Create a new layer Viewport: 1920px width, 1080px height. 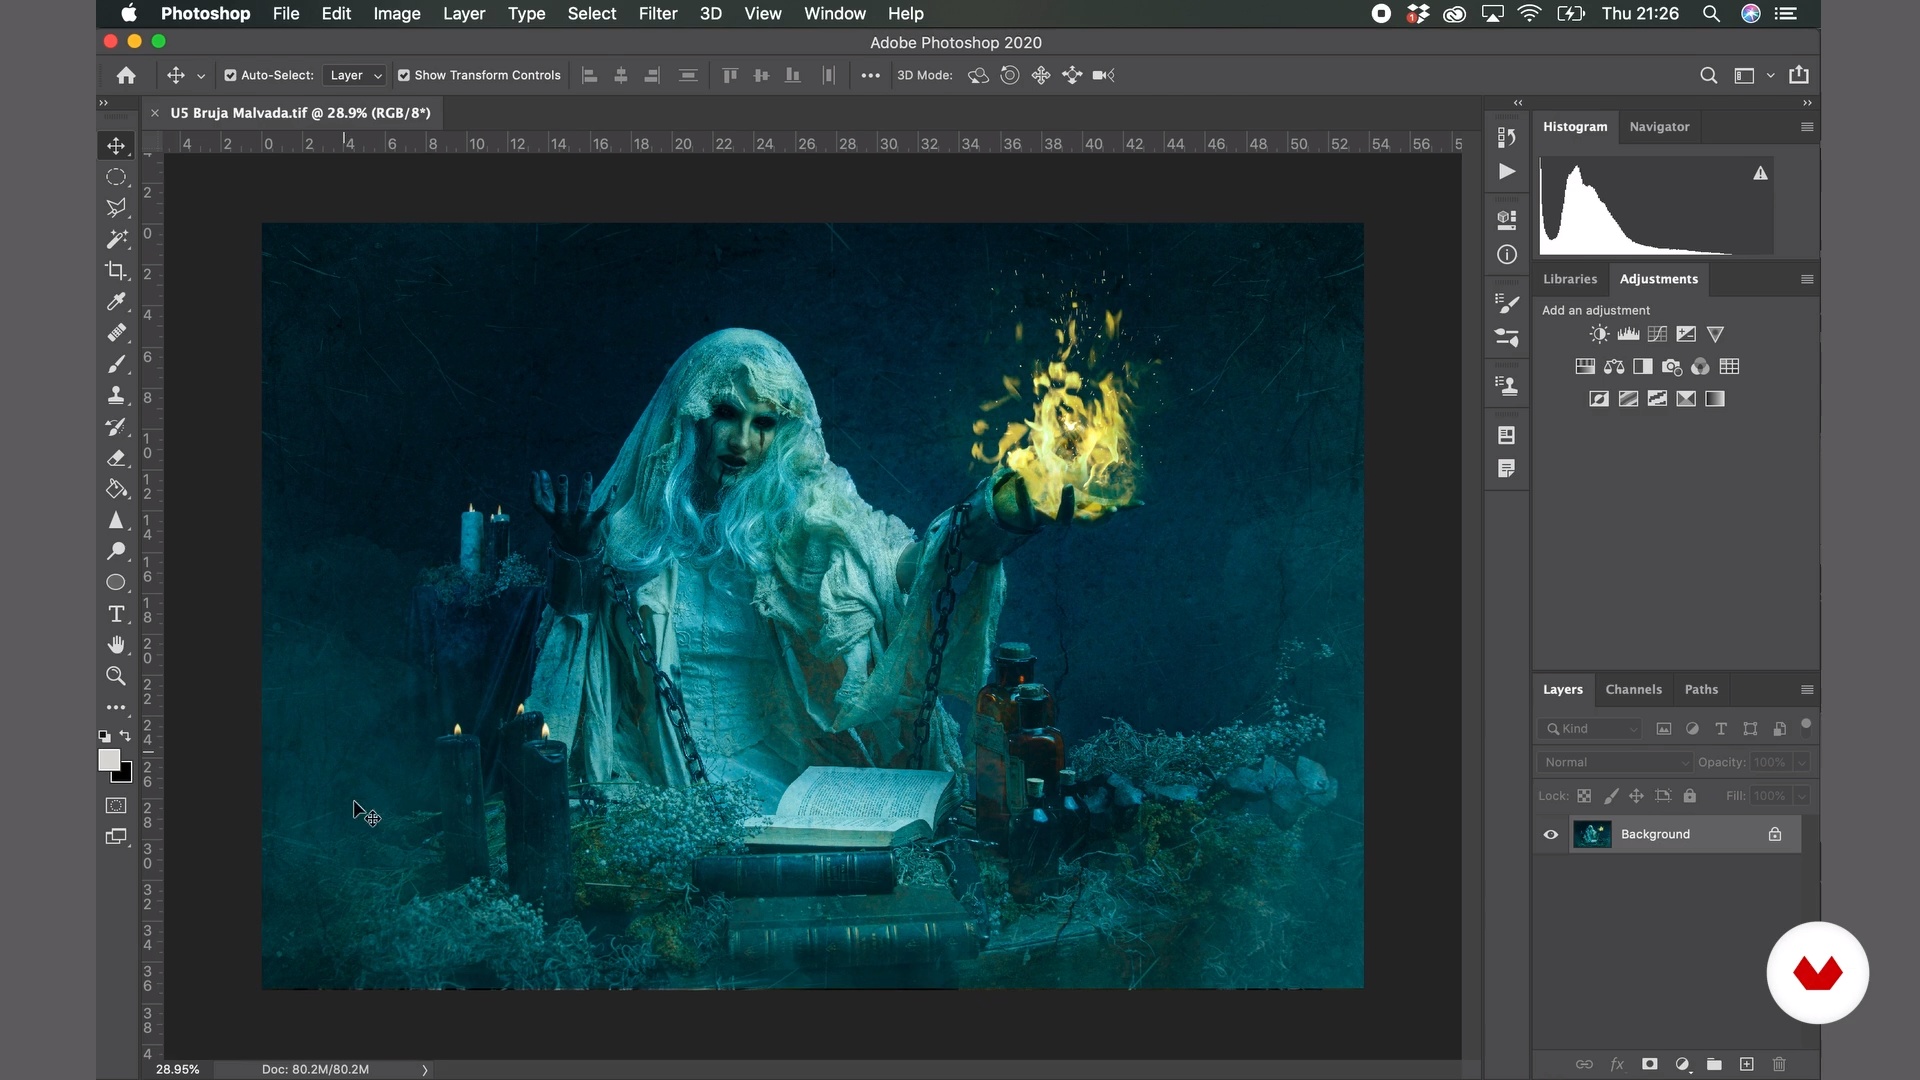point(1747,1064)
